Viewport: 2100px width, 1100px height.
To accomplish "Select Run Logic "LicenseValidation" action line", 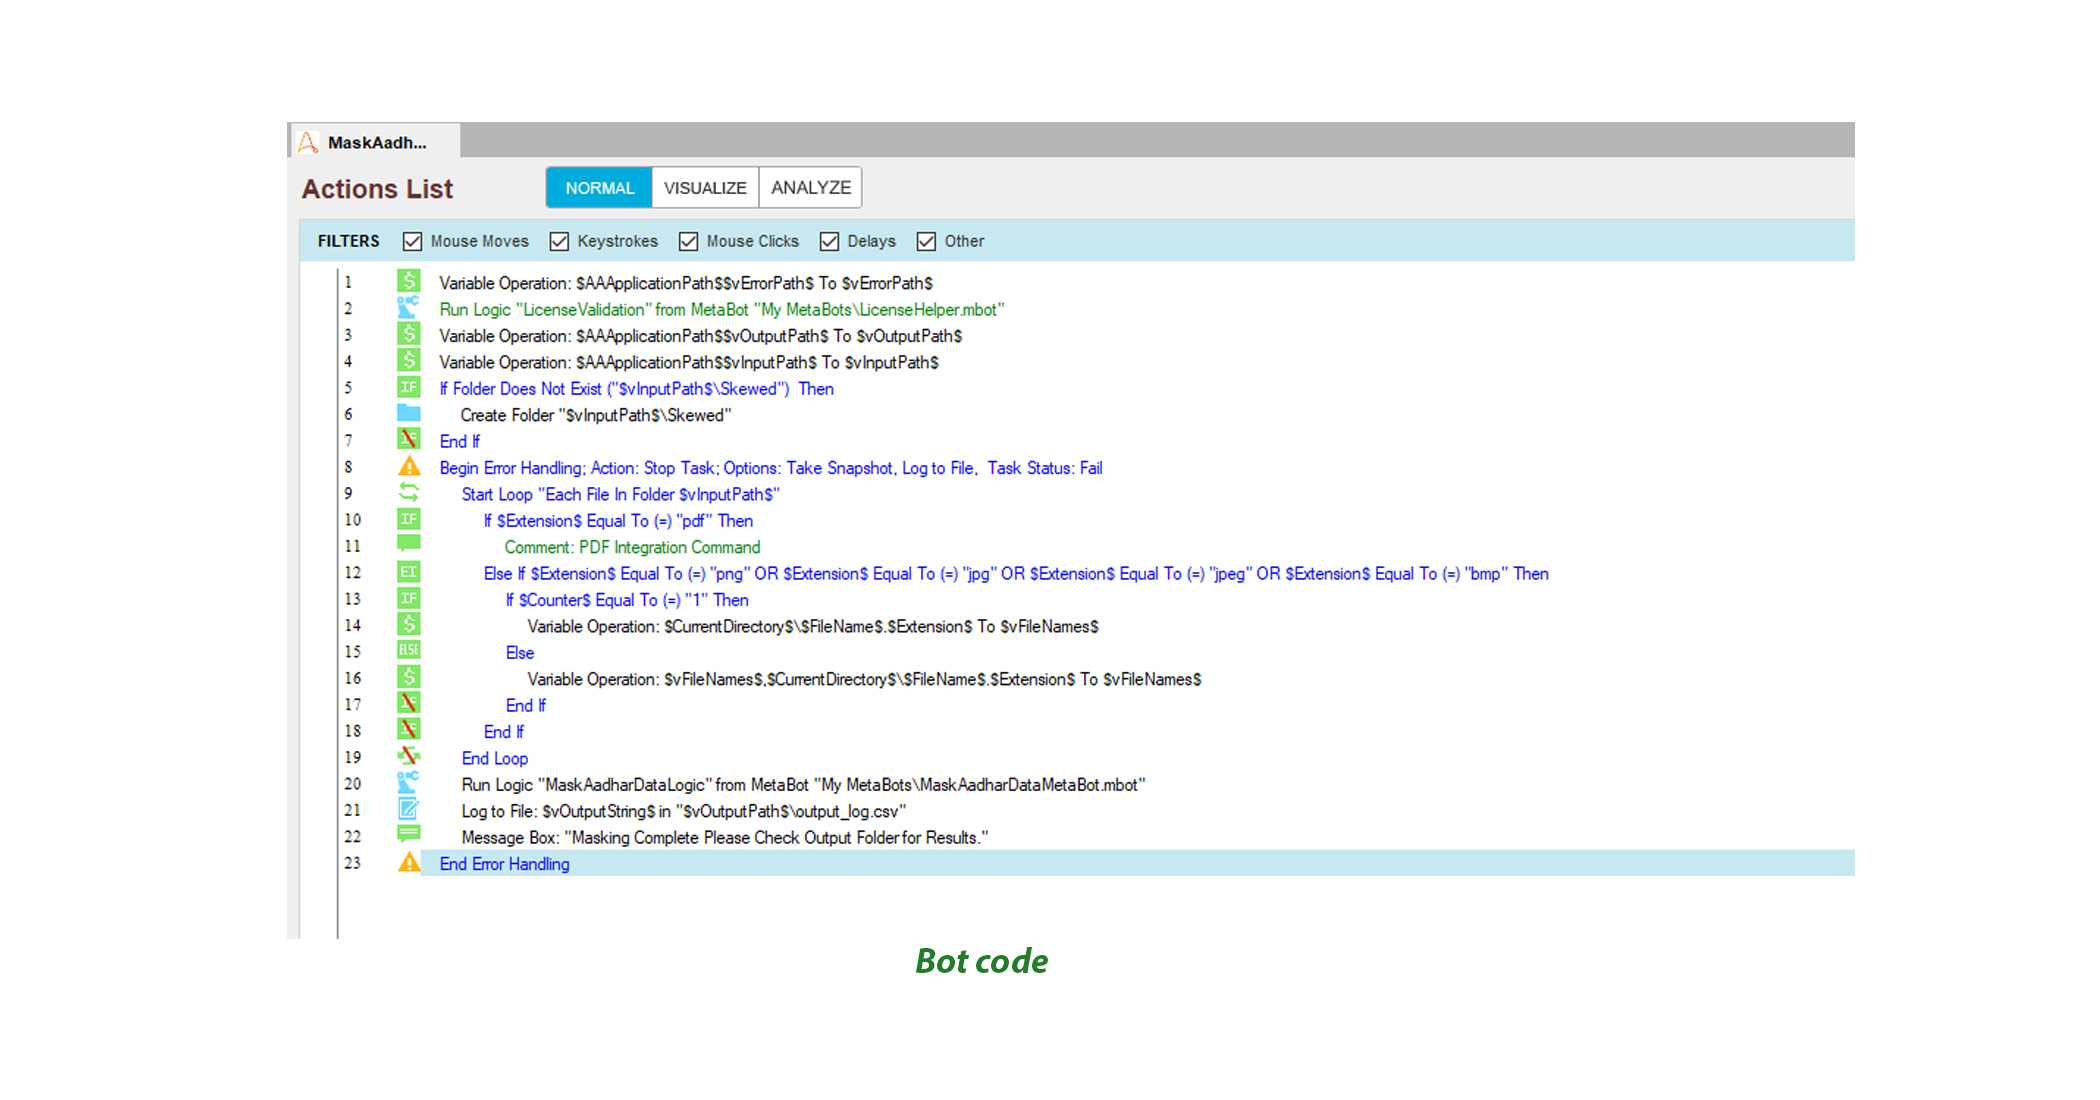I will pos(721,310).
